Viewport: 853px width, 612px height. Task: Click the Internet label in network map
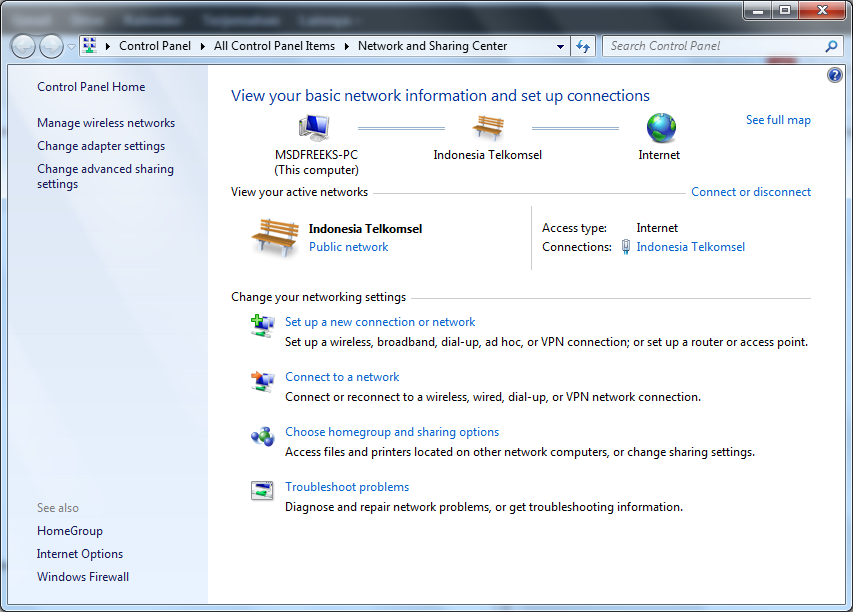659,155
